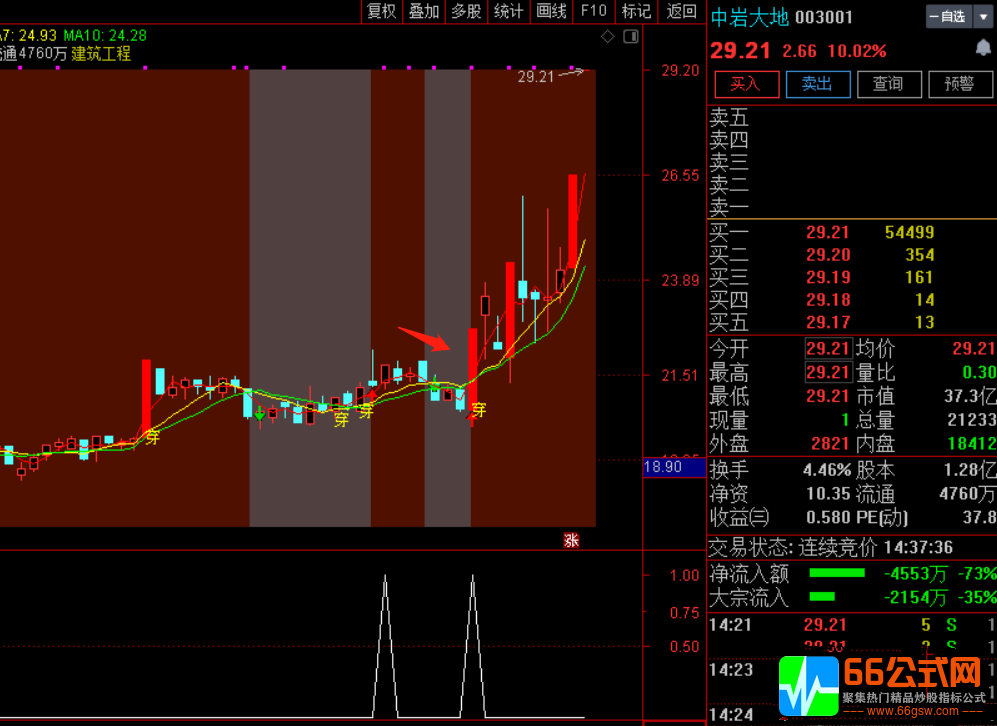Click the 量比 value 0.30
The image size is (997, 726).
(x=979, y=372)
